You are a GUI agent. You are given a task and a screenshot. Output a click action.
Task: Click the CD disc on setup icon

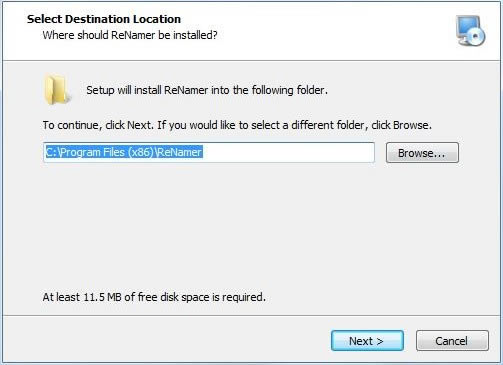pyautogui.click(x=477, y=36)
